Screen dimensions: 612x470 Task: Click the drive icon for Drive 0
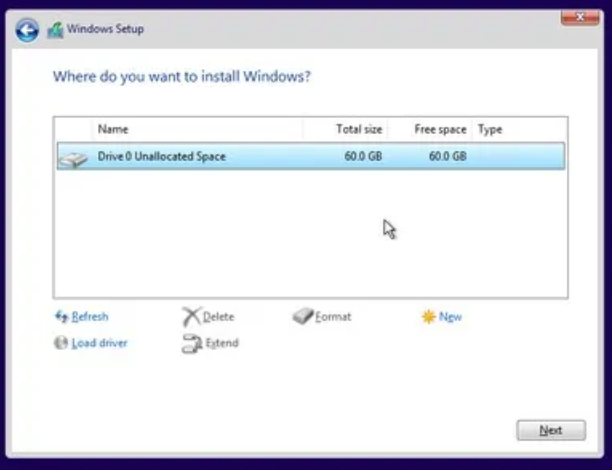73,160
